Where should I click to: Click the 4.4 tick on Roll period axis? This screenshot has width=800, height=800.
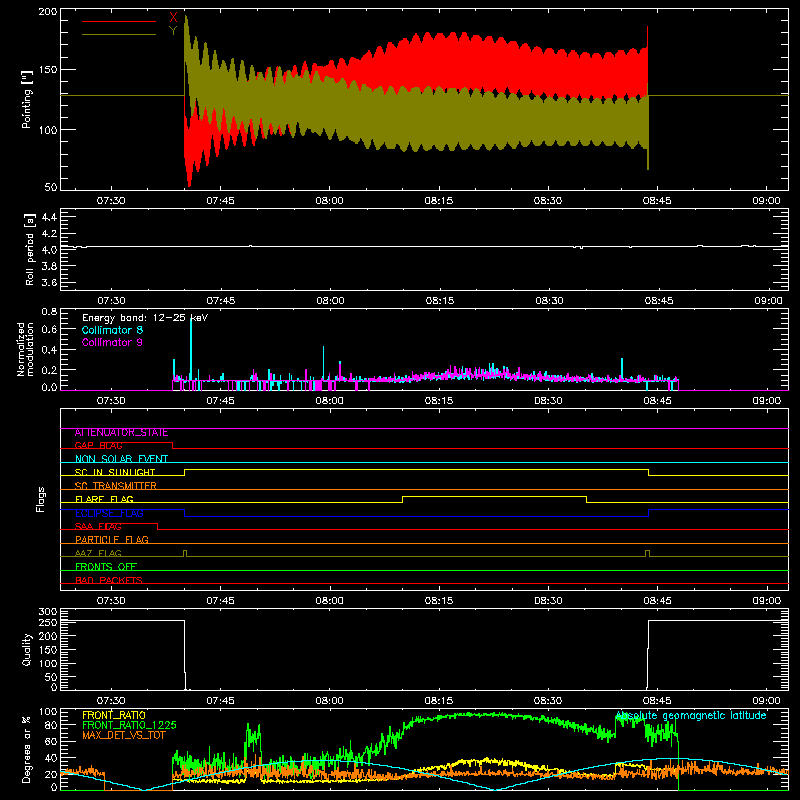click(x=49, y=217)
